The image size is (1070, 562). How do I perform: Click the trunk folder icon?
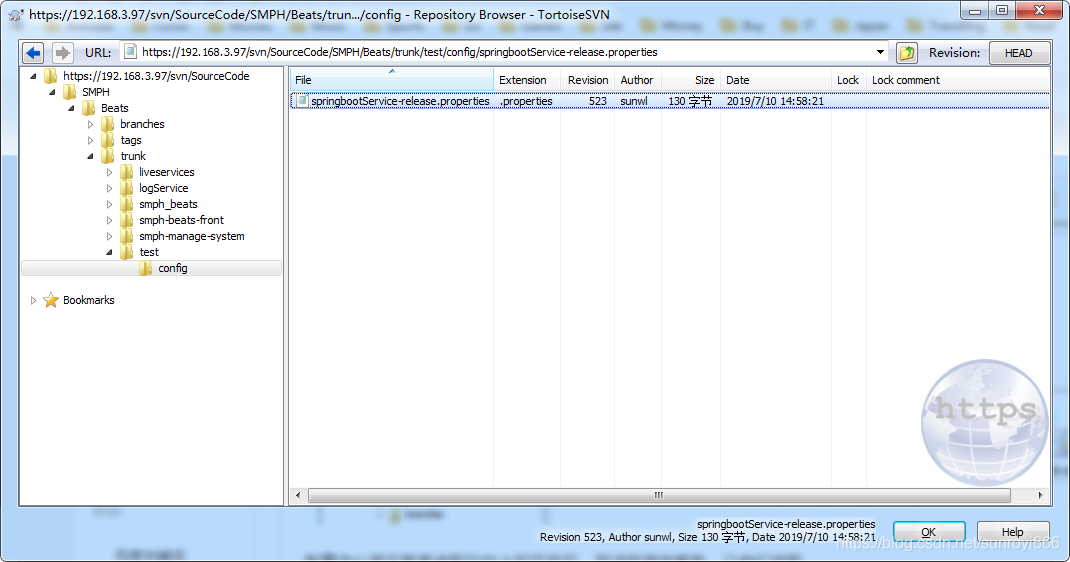tap(108, 156)
